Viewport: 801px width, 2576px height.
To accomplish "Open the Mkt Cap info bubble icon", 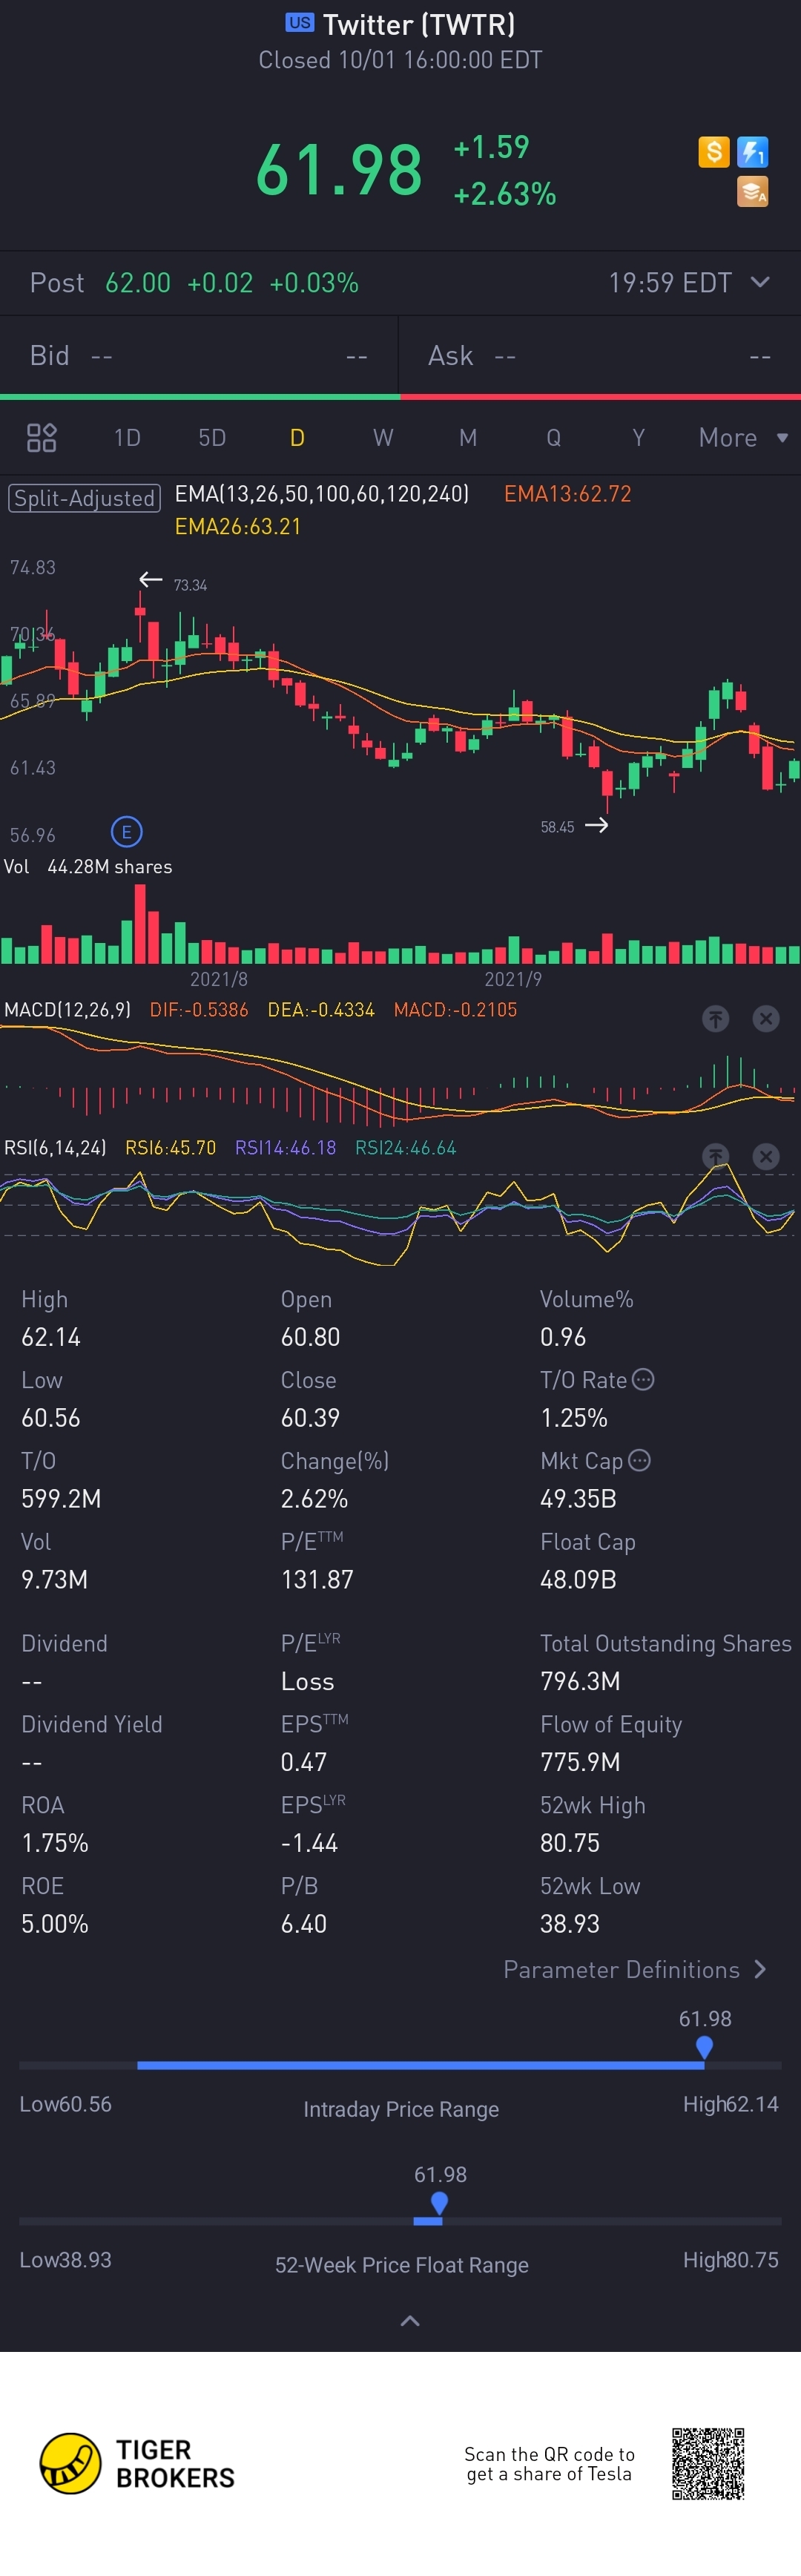I will coord(639,1460).
